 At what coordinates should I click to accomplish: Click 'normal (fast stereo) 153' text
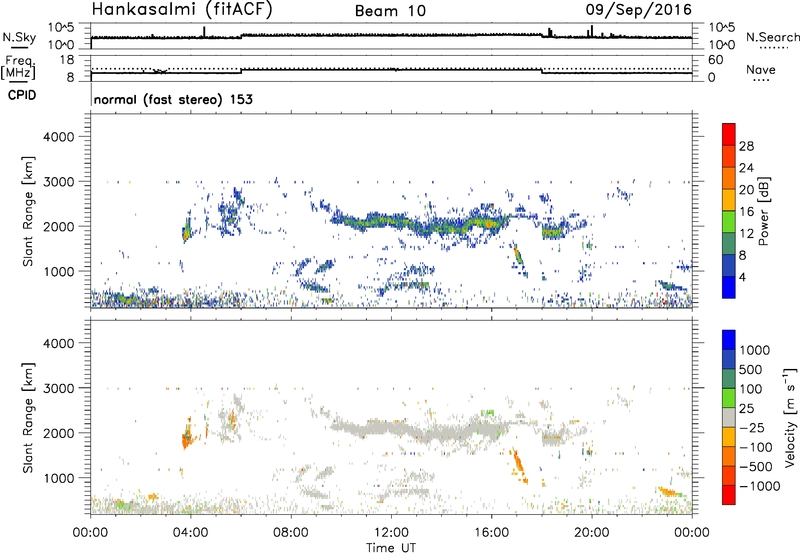(x=173, y=99)
